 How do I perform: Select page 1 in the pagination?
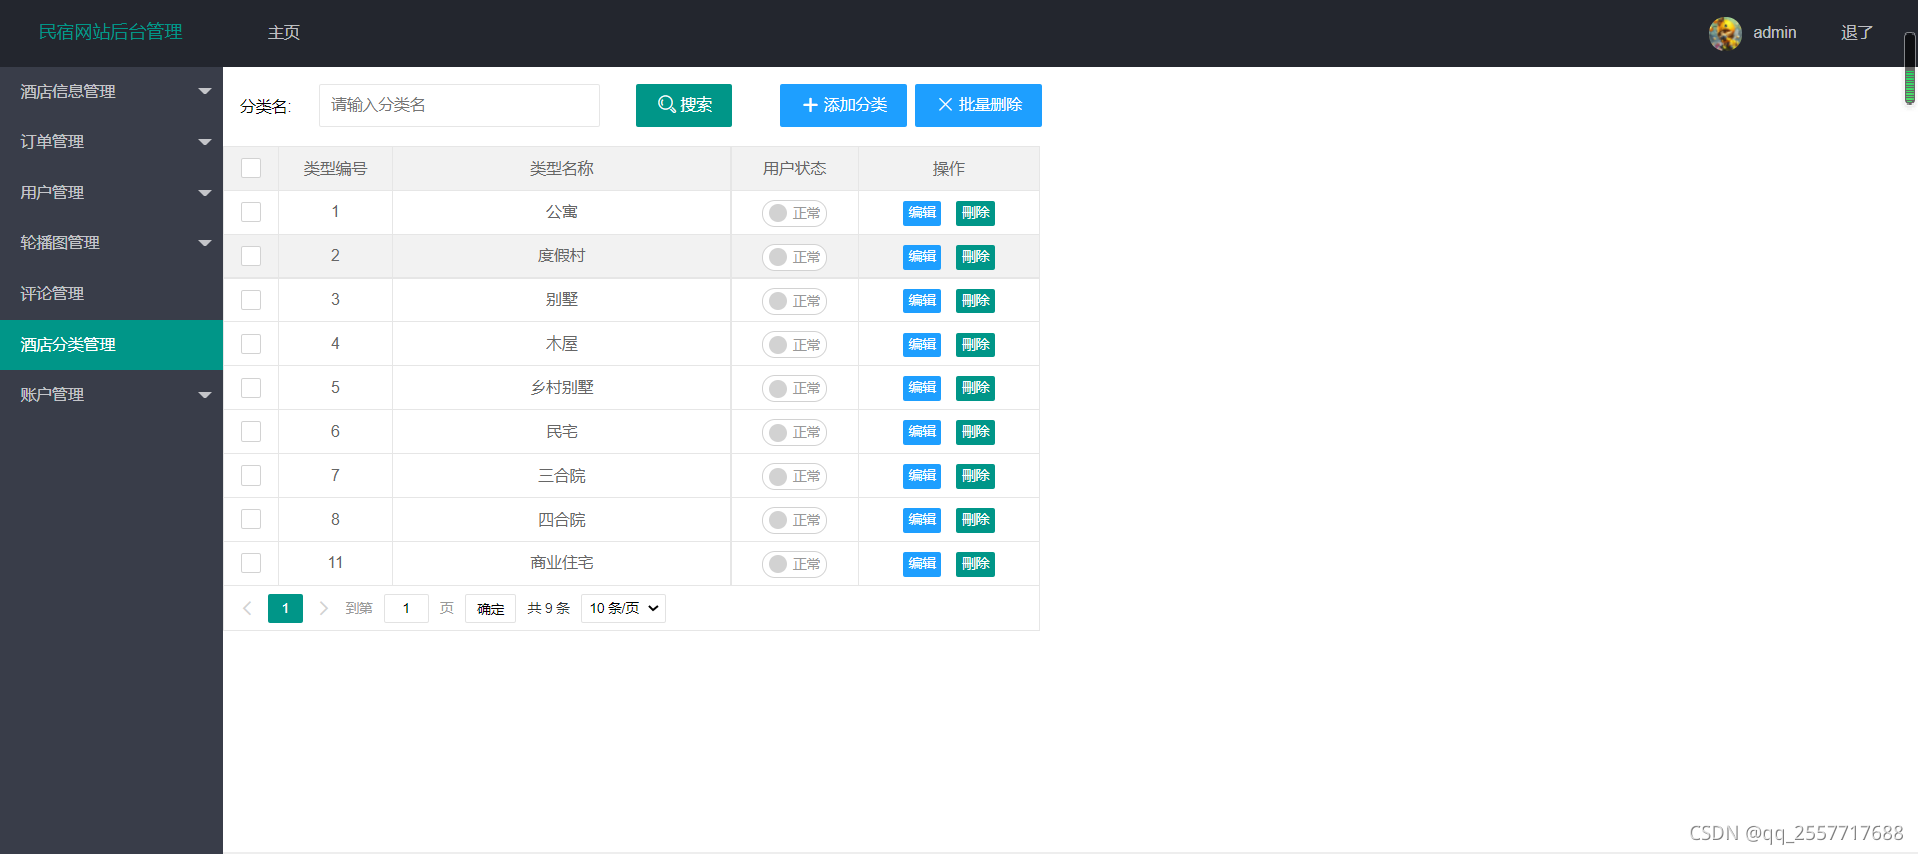[x=285, y=608]
